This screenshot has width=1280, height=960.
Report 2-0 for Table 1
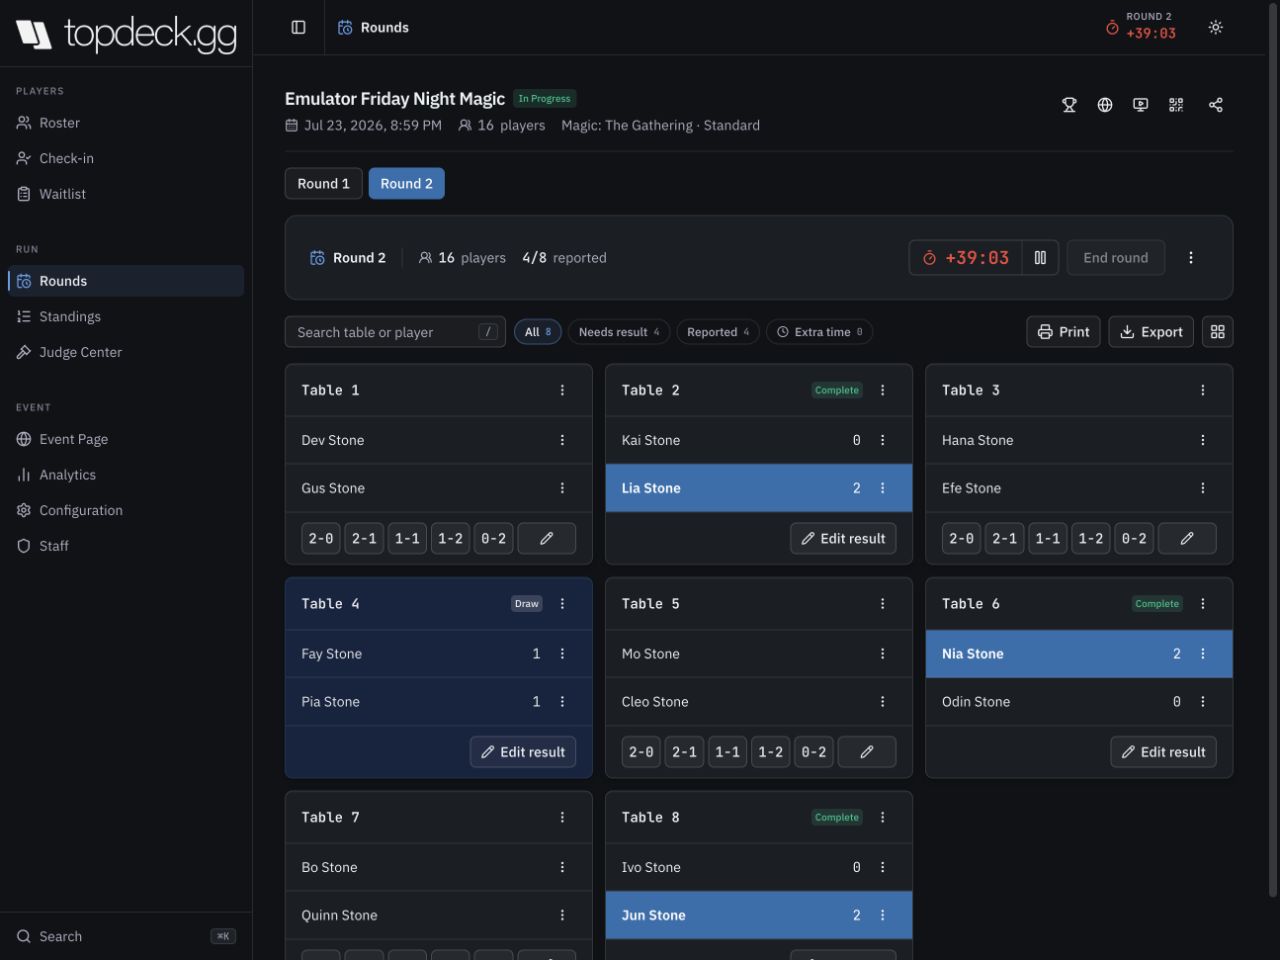[x=321, y=538]
